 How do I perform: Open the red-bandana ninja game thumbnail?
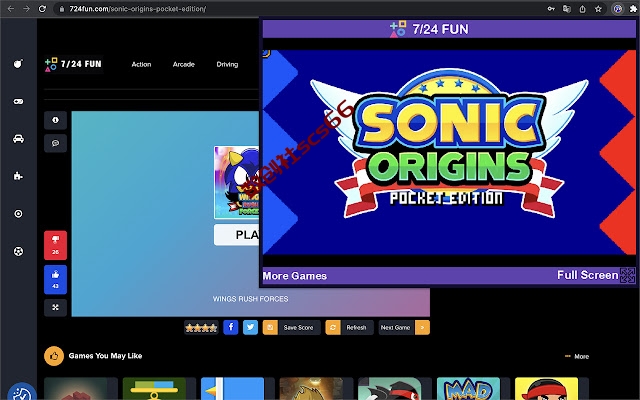[547, 389]
